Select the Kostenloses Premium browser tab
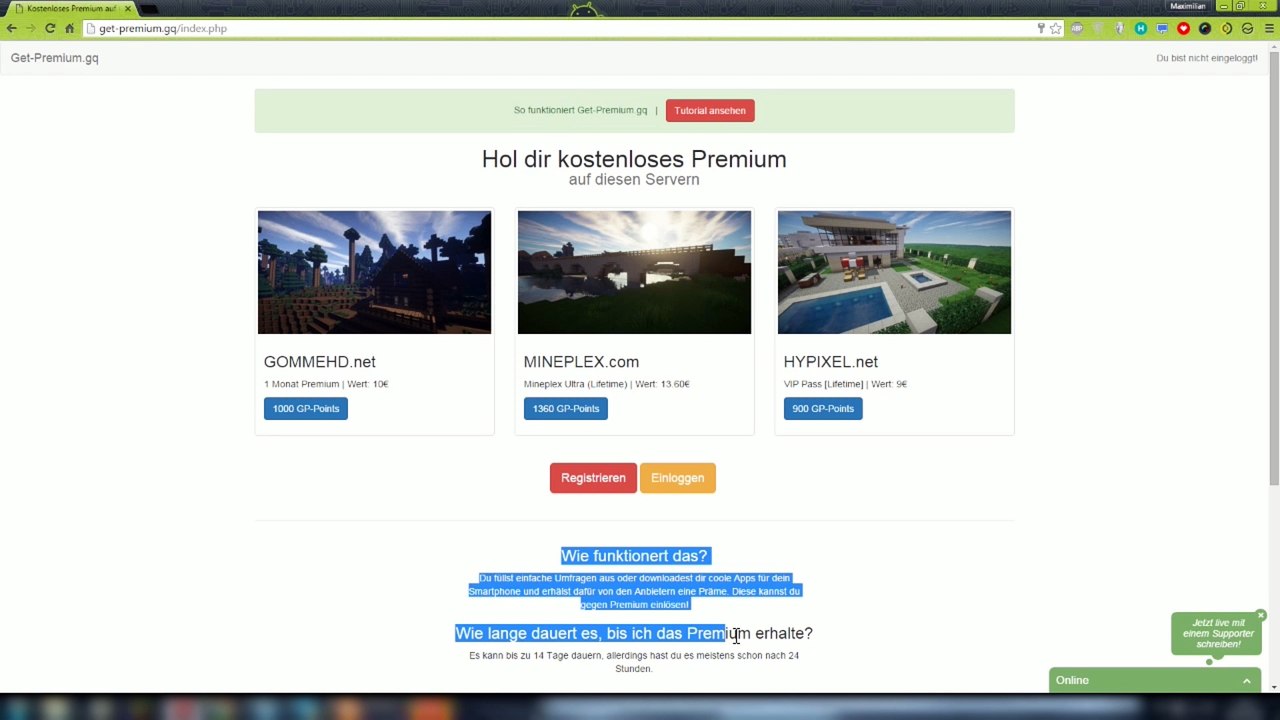Screen dimensions: 1280x720 click(x=70, y=8)
